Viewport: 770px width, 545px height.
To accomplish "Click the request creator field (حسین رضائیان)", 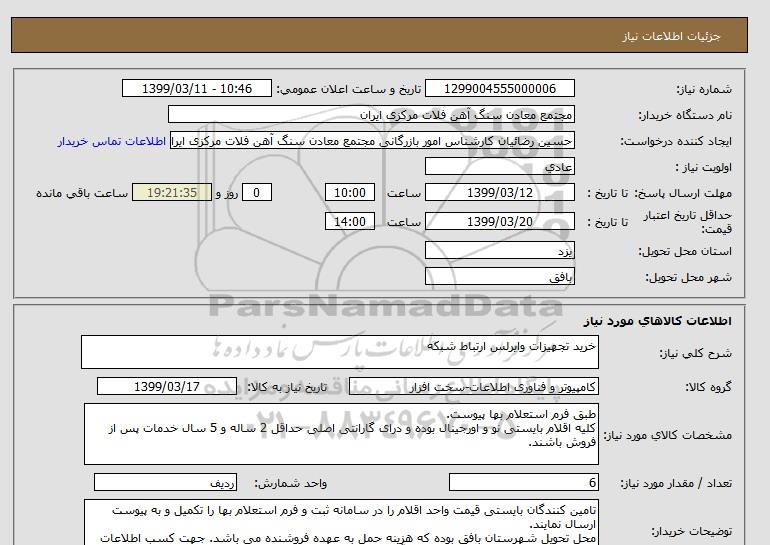I will 372,141.
